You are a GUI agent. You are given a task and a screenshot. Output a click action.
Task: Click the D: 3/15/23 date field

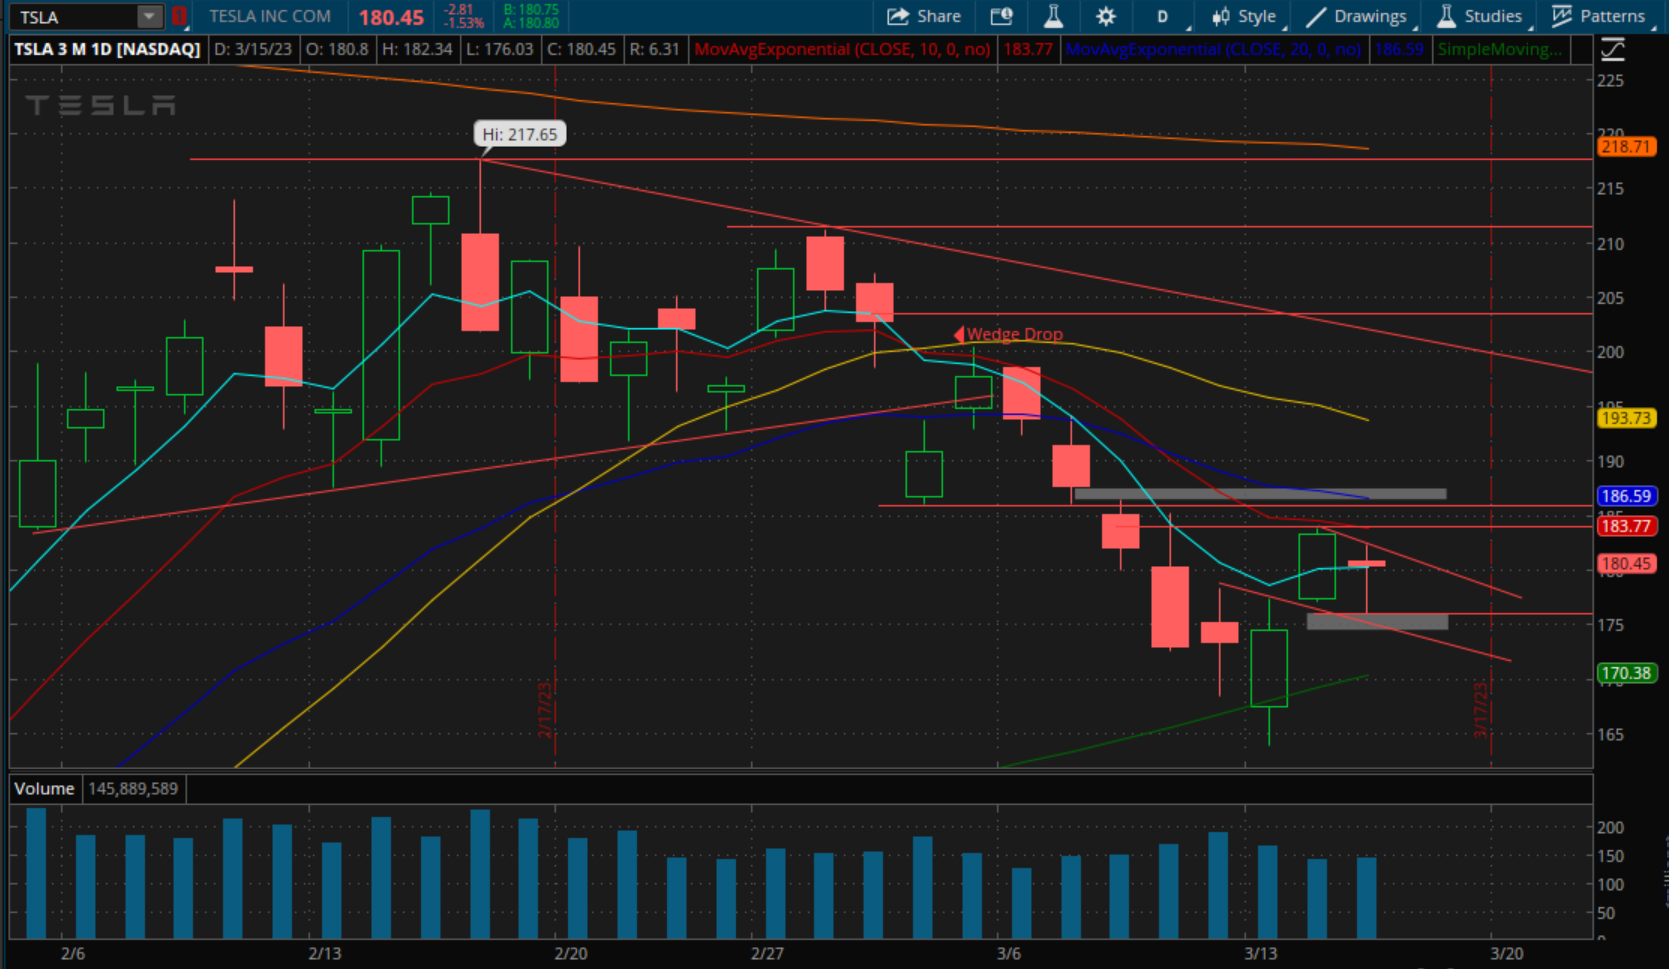(x=253, y=49)
